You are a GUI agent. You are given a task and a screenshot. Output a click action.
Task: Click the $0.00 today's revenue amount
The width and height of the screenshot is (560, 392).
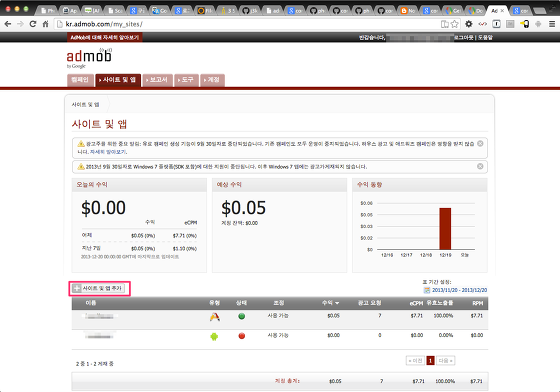(x=103, y=208)
